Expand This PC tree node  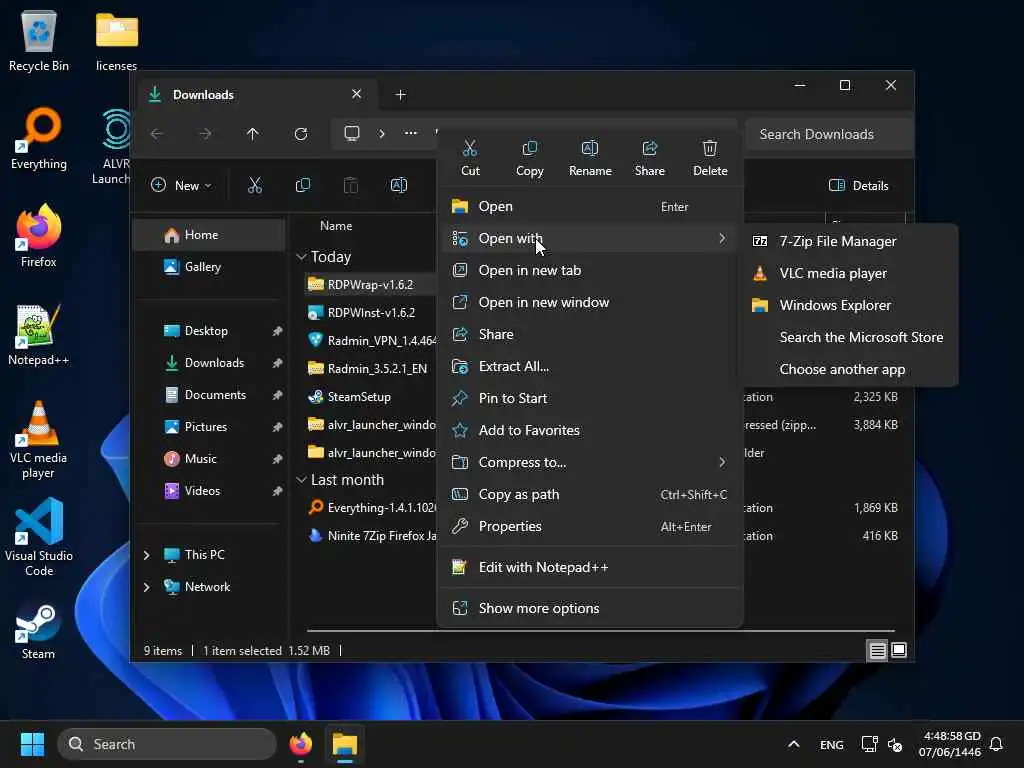click(x=146, y=555)
